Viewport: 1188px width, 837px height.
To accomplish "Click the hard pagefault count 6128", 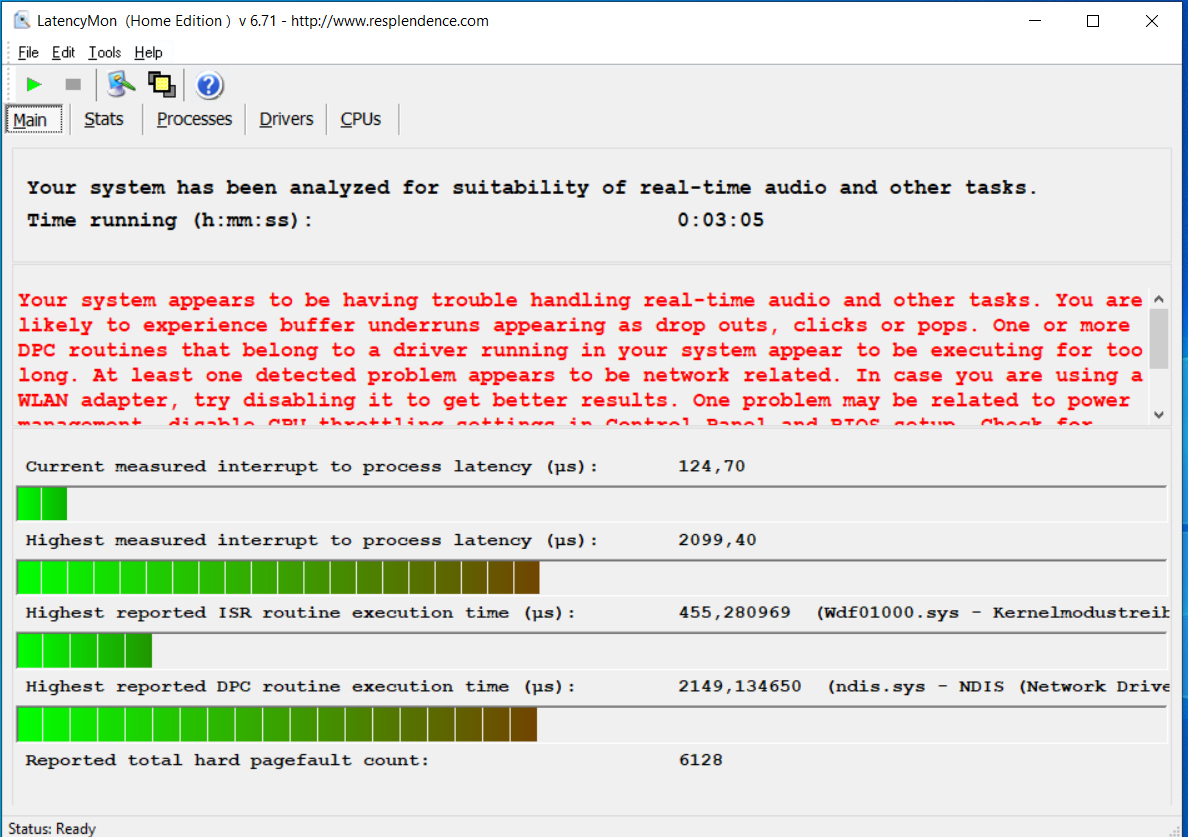I will point(701,760).
